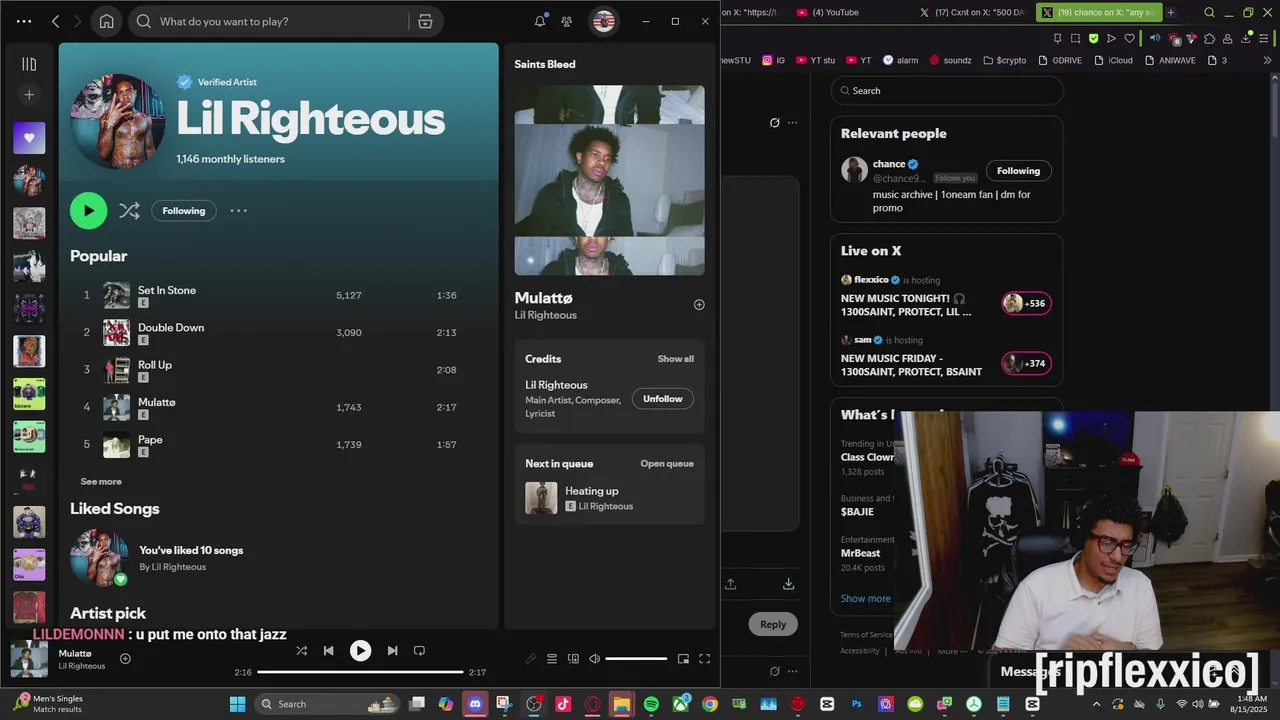The image size is (1280, 720).
Task: Open Spotify three-dot app menu
Action: [x=24, y=21]
